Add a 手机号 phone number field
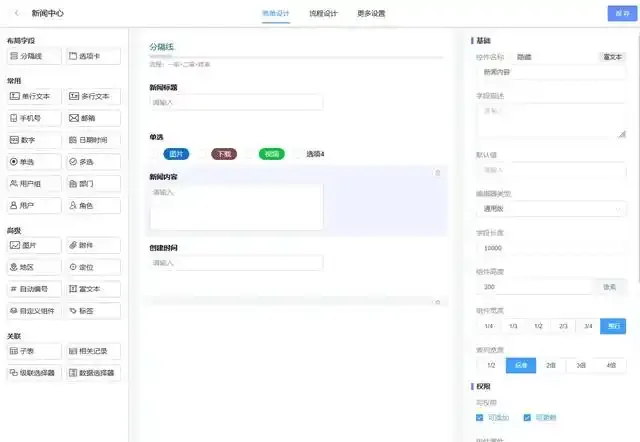 (x=34, y=118)
